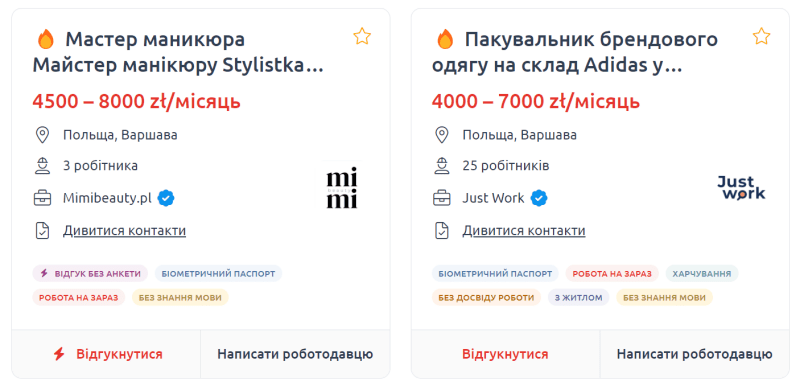The image size is (800, 382).
Task: View contacts for the Just Work vacancy
Action: coord(524,231)
